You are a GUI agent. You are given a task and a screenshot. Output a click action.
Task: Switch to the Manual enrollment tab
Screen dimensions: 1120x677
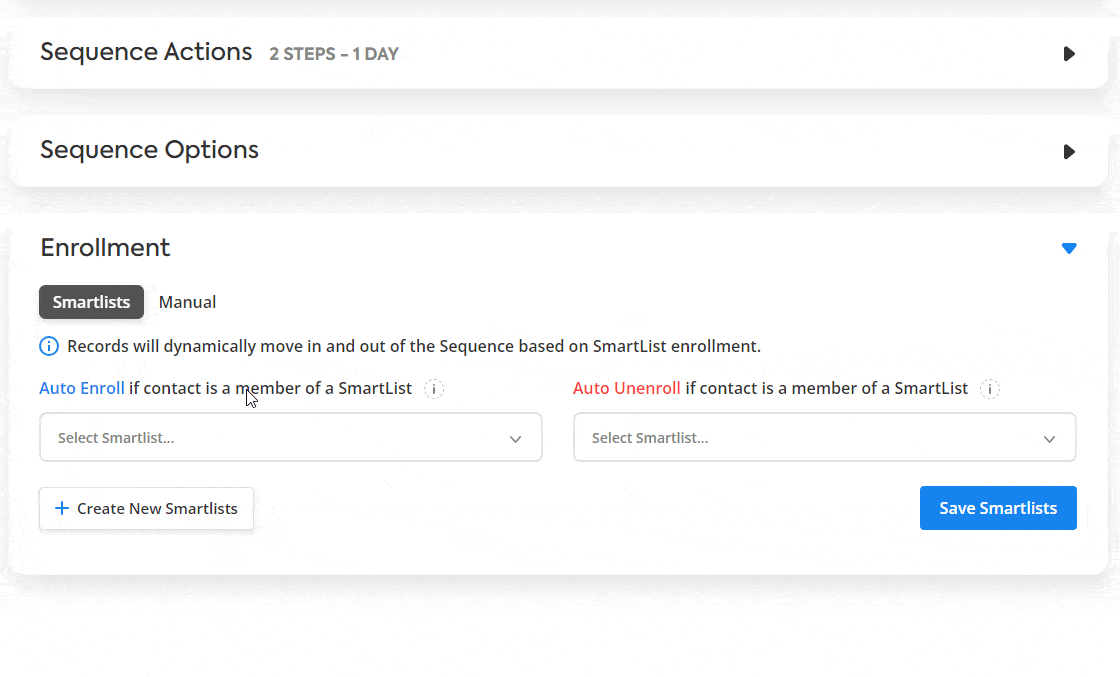(187, 302)
